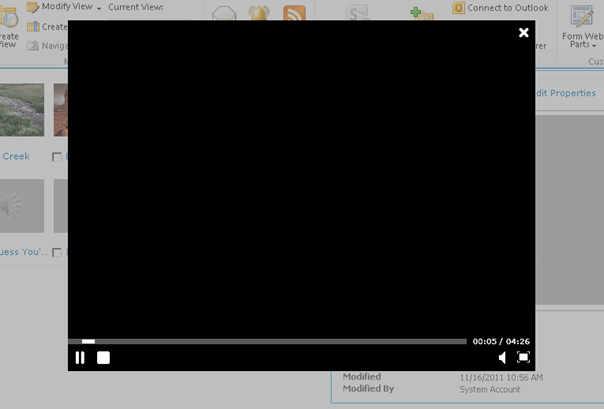Click the Outlook icon in ribbon
Viewport: 604px width, 409px height.
coord(458,8)
